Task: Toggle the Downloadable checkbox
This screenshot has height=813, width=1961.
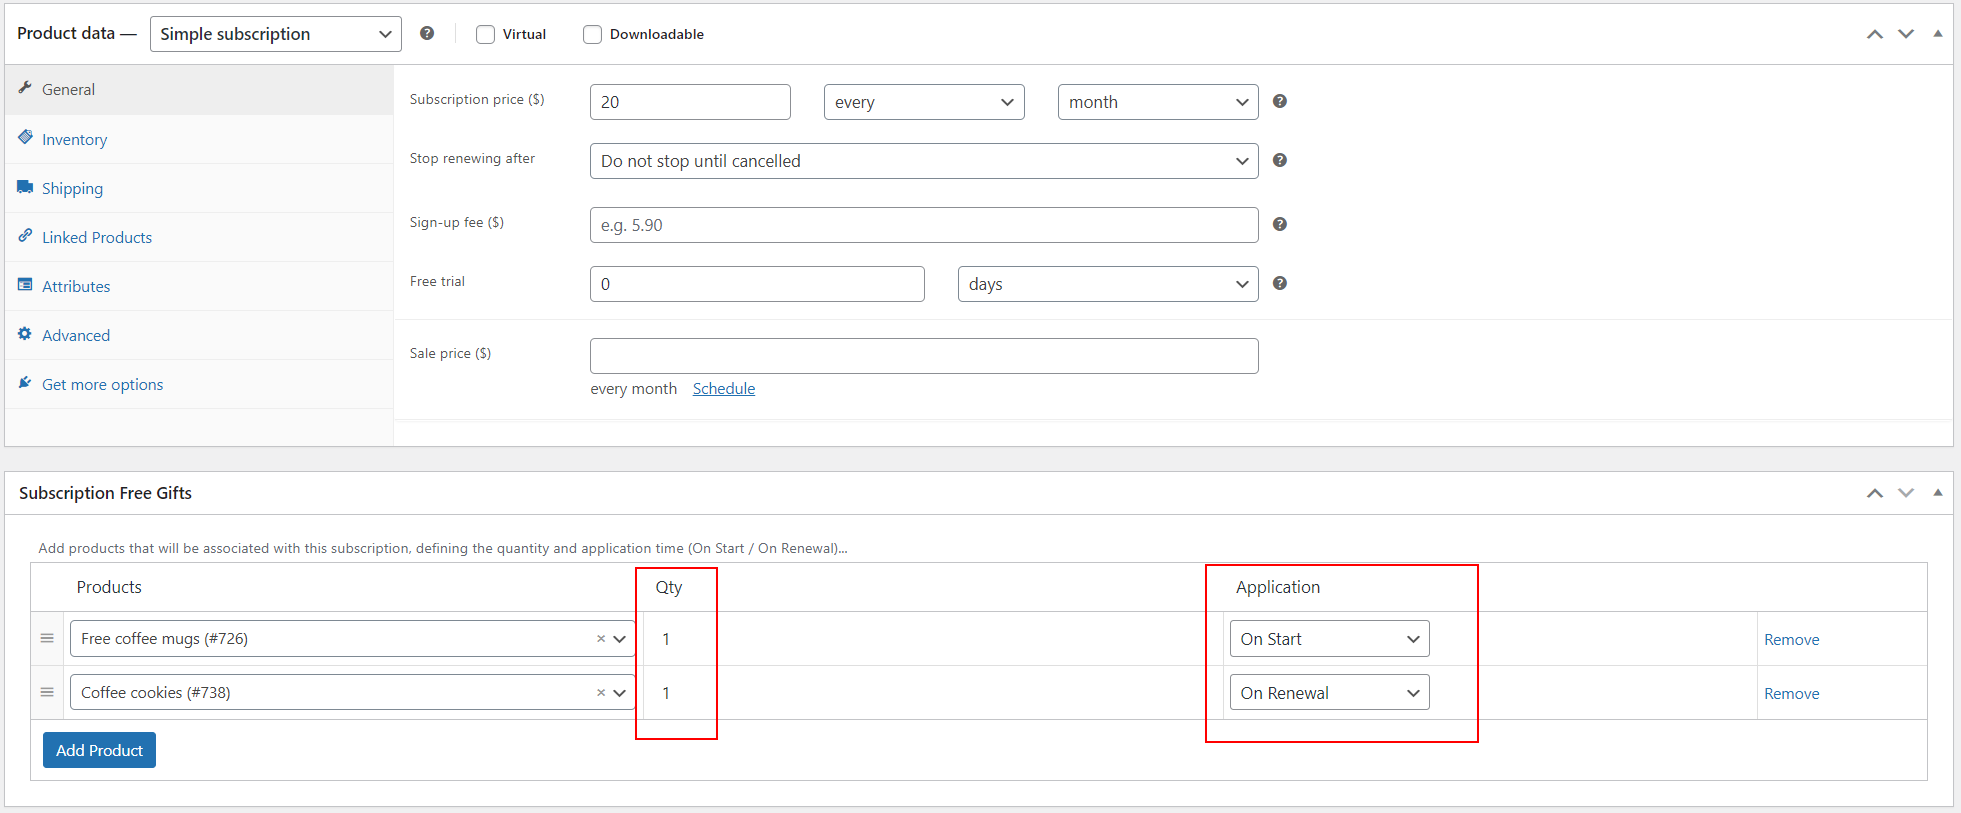Action: tap(593, 34)
